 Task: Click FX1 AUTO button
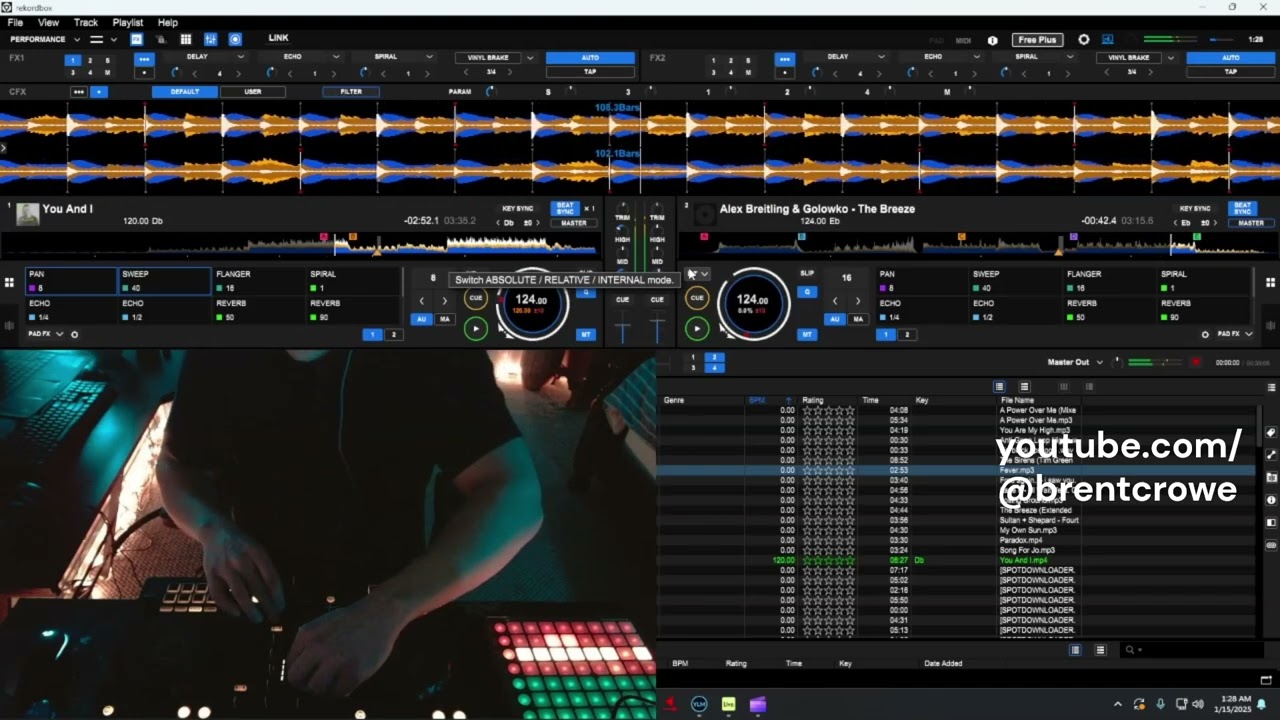pos(590,58)
